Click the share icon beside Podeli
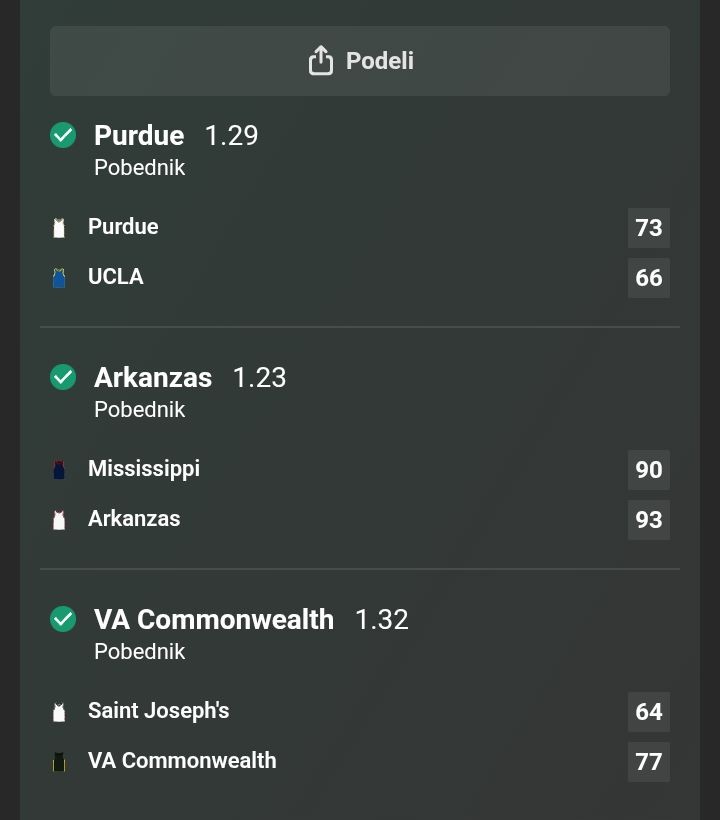This screenshot has width=720, height=820. point(320,61)
